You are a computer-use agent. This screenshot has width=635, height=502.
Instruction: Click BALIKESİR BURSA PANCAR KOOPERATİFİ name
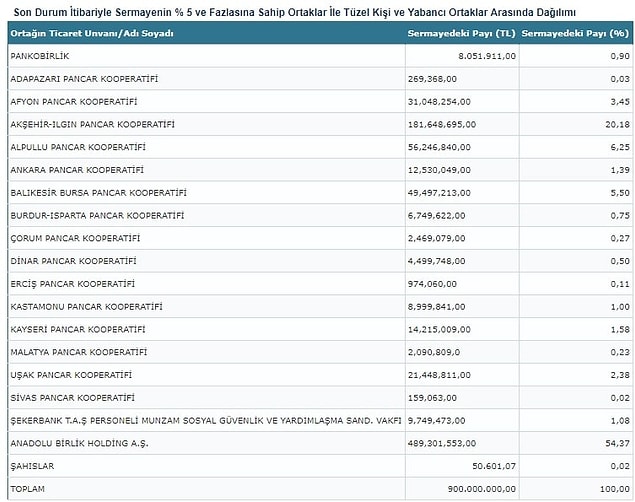(98, 192)
